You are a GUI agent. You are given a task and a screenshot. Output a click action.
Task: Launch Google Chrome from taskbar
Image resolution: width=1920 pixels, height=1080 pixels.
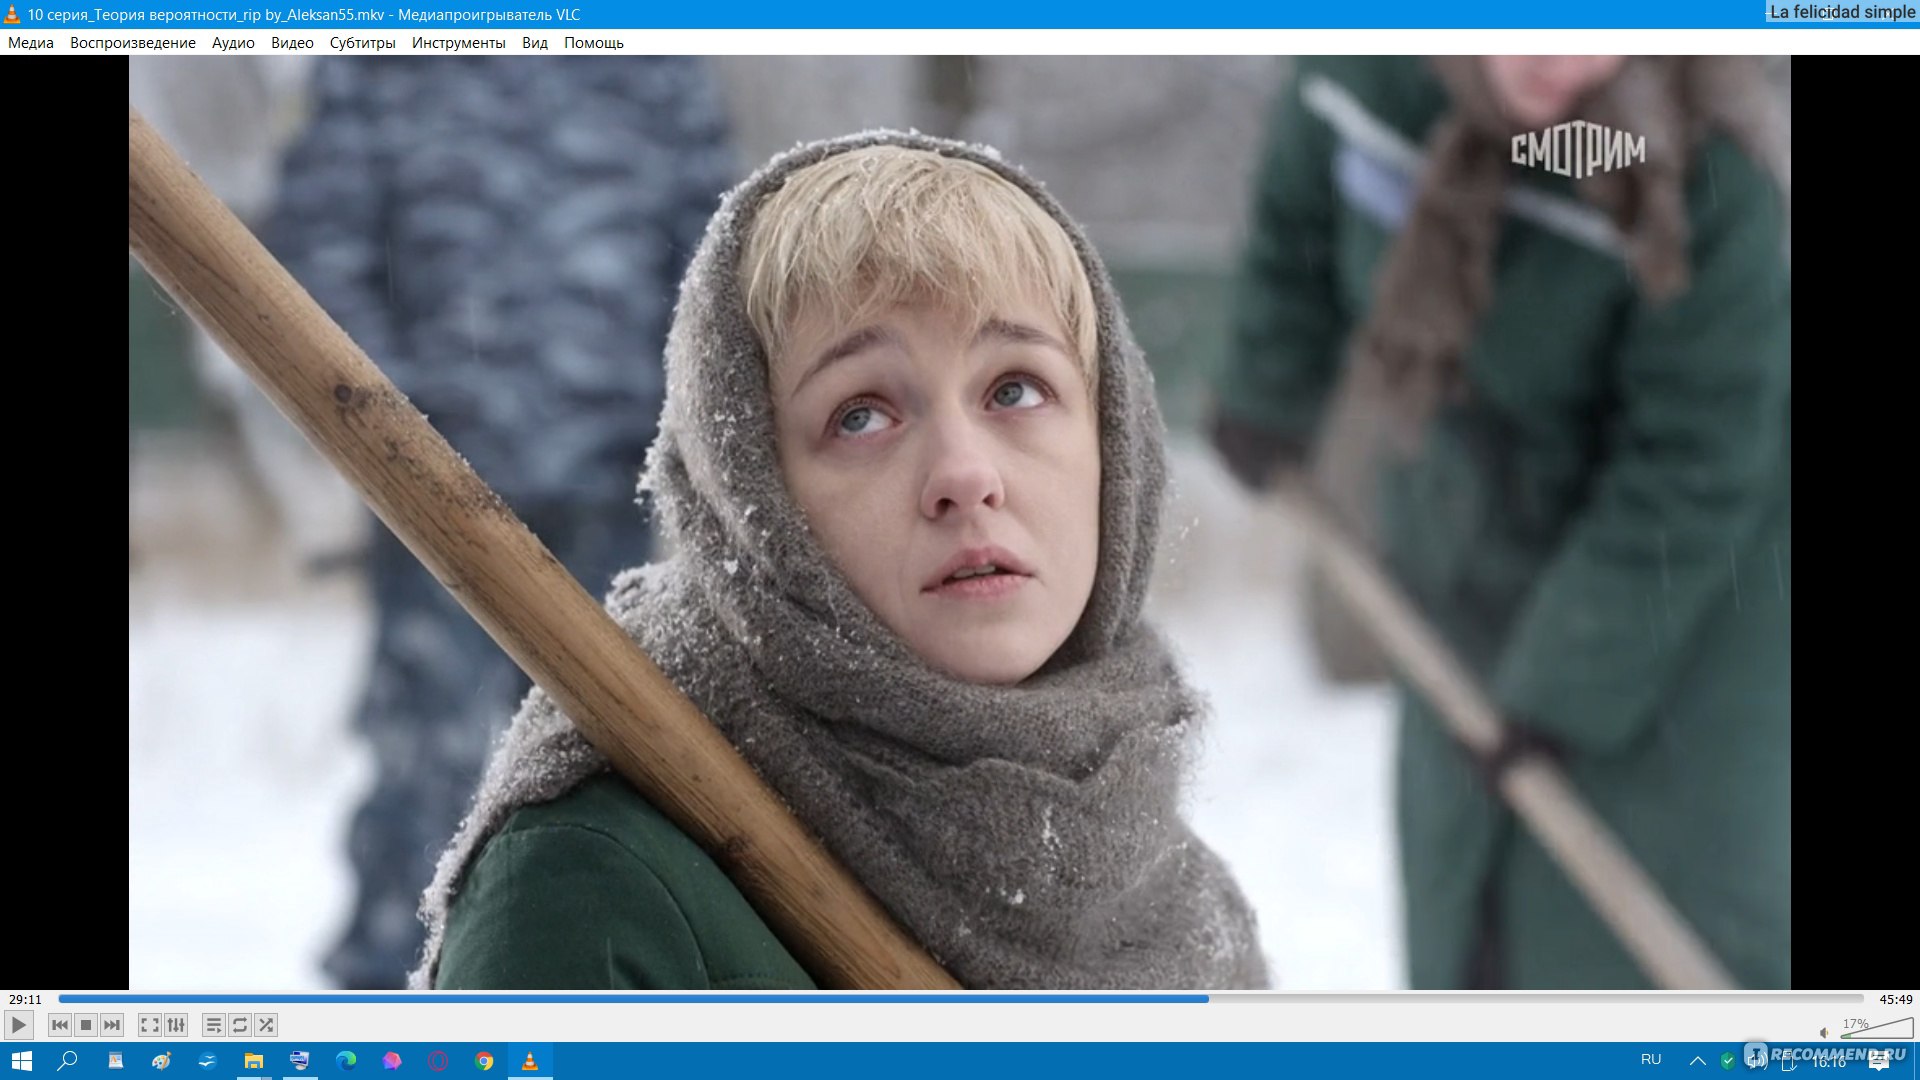(x=484, y=1061)
